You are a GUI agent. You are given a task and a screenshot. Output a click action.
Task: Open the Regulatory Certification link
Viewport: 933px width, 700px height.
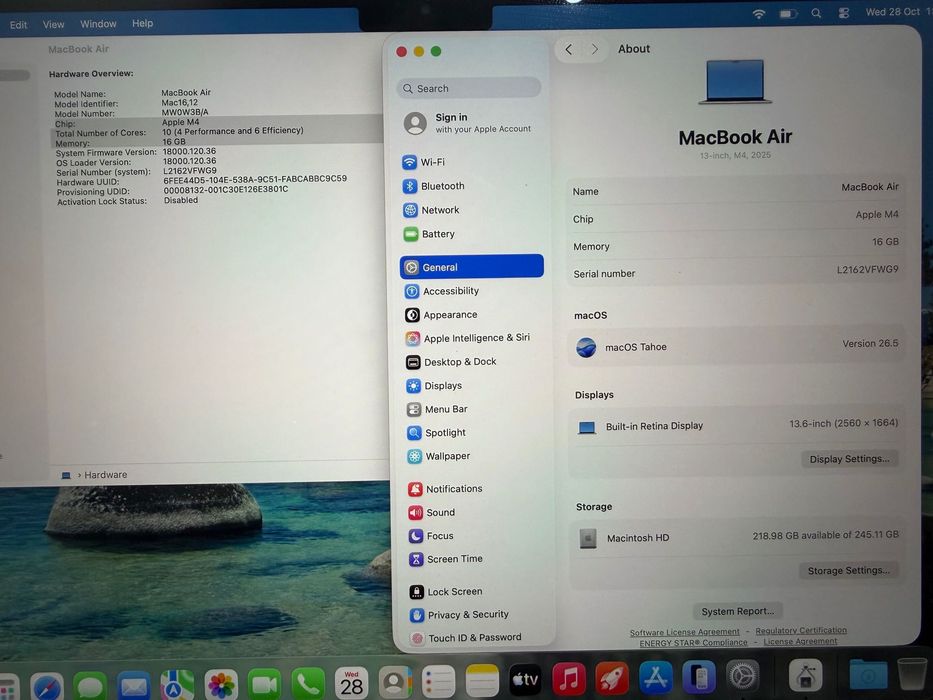[x=801, y=630]
